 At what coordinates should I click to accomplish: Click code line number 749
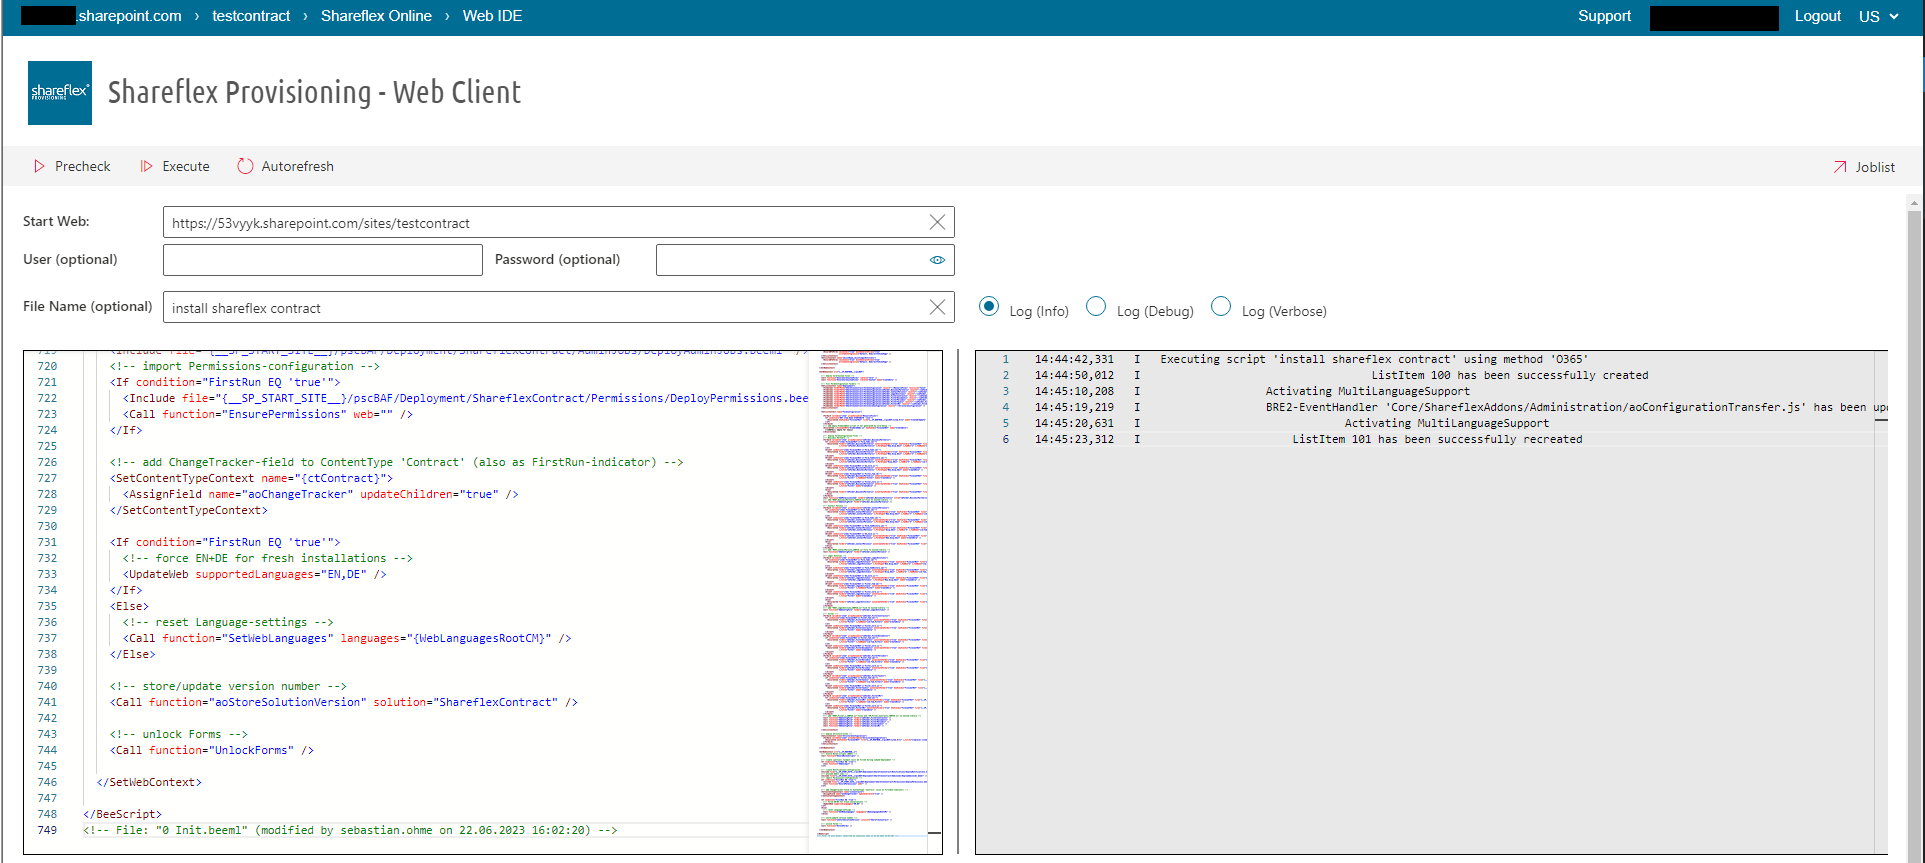[47, 830]
